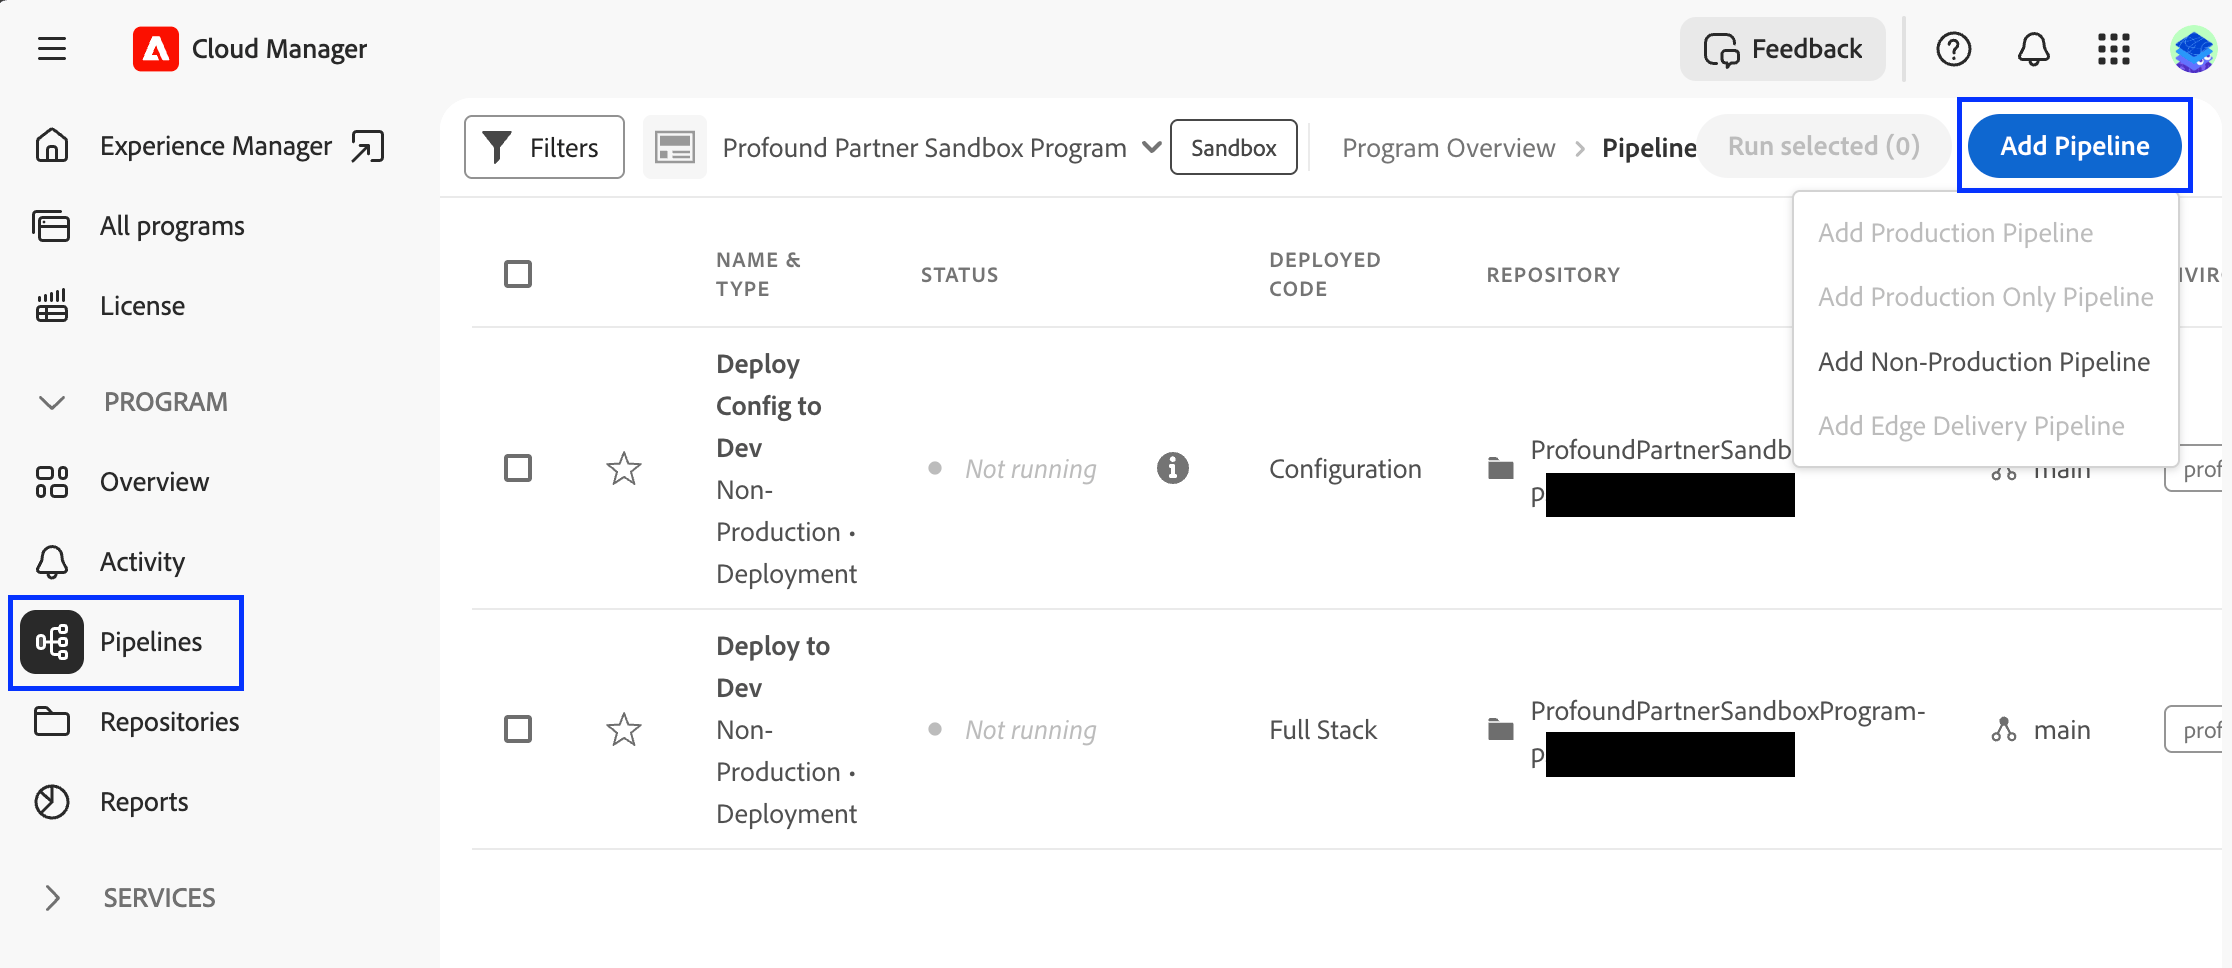Open the Deploy Config to Dev pipeline name

coord(768,406)
